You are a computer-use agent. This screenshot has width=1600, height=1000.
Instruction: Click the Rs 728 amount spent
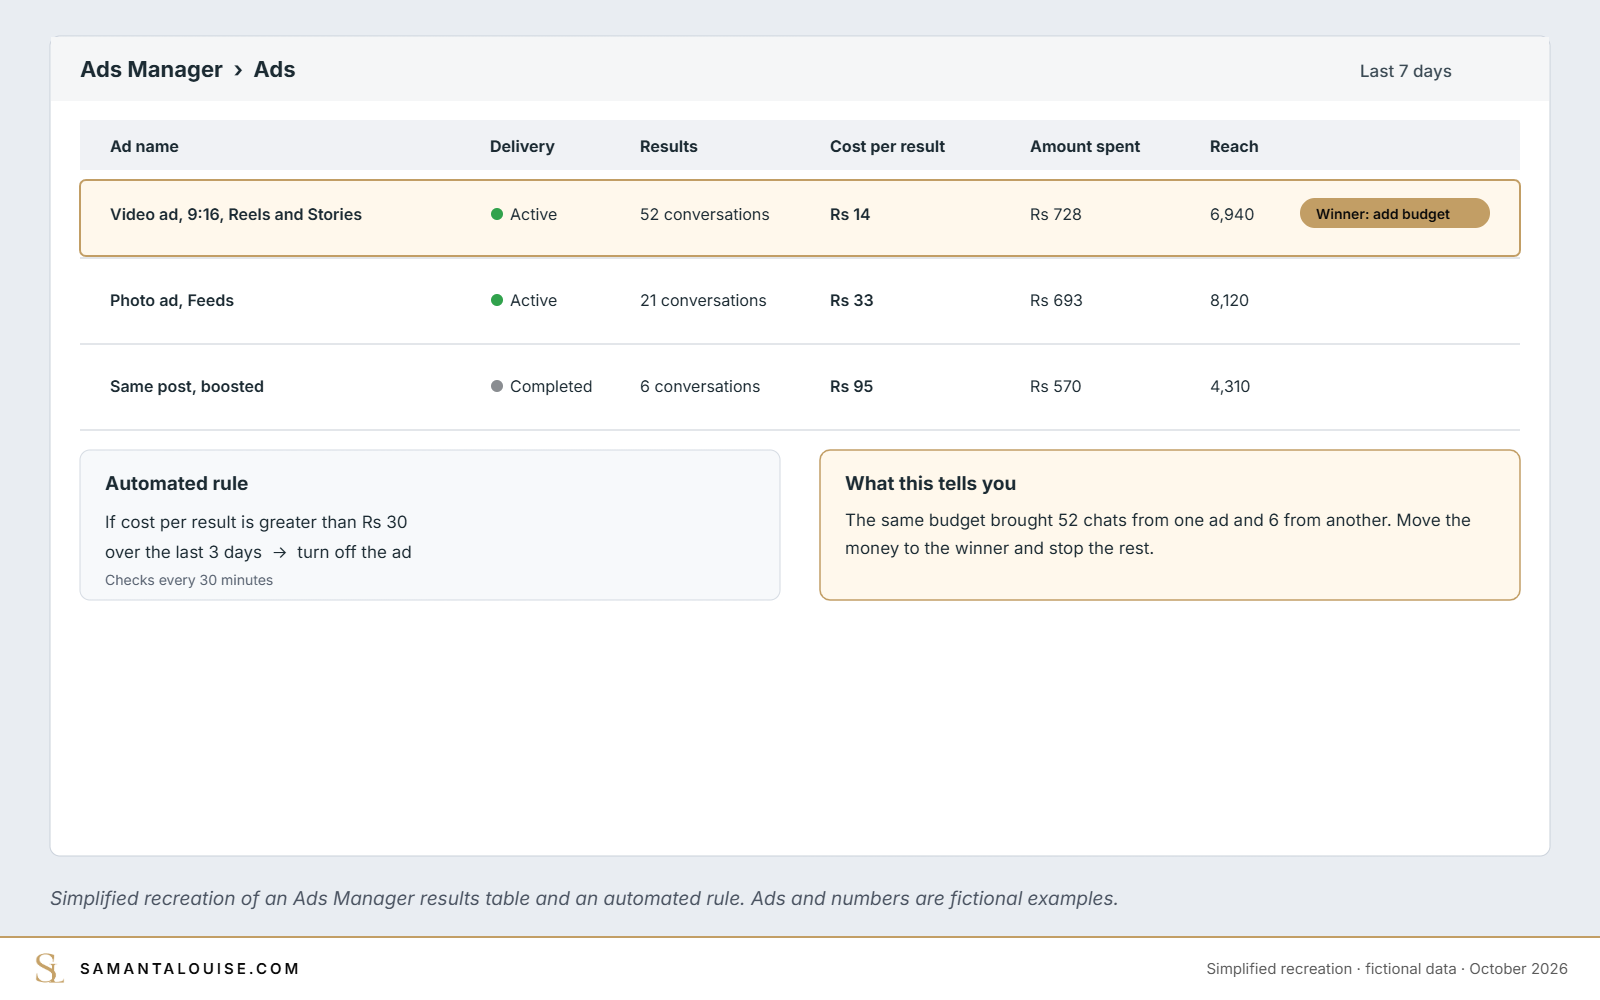click(x=1056, y=215)
